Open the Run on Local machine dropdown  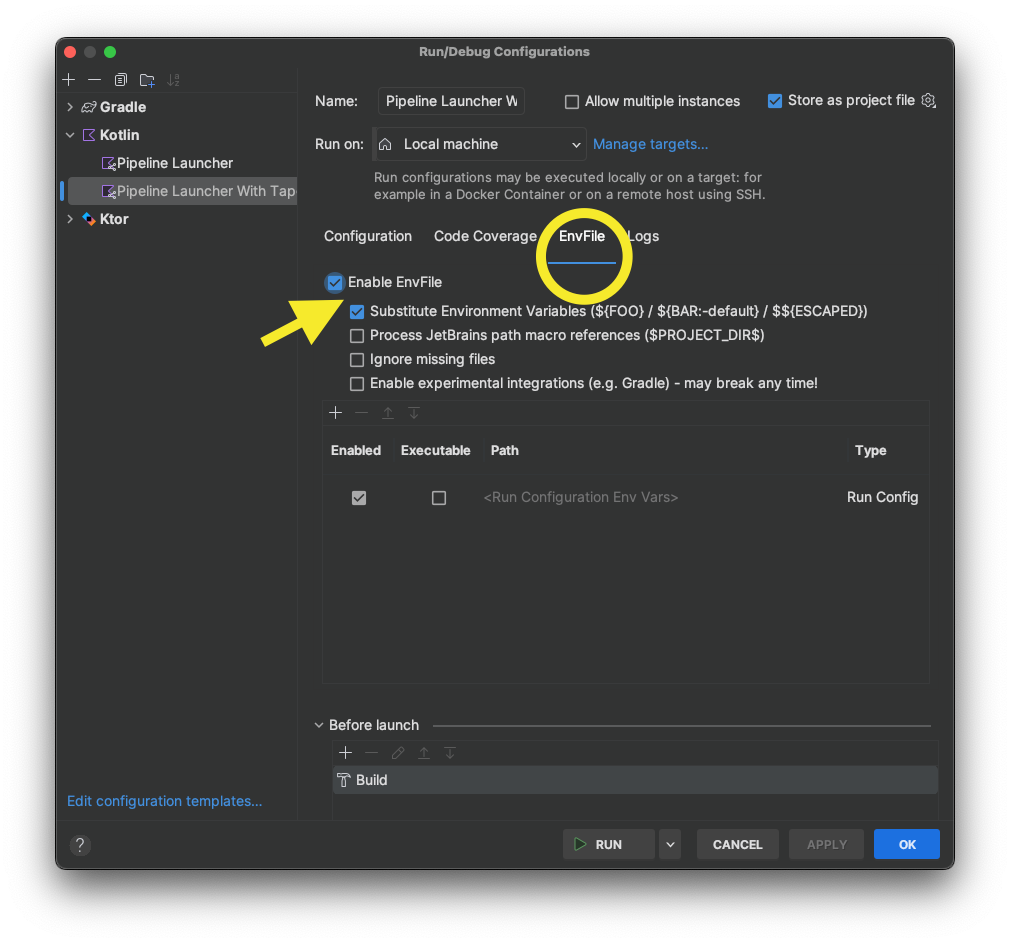point(480,144)
